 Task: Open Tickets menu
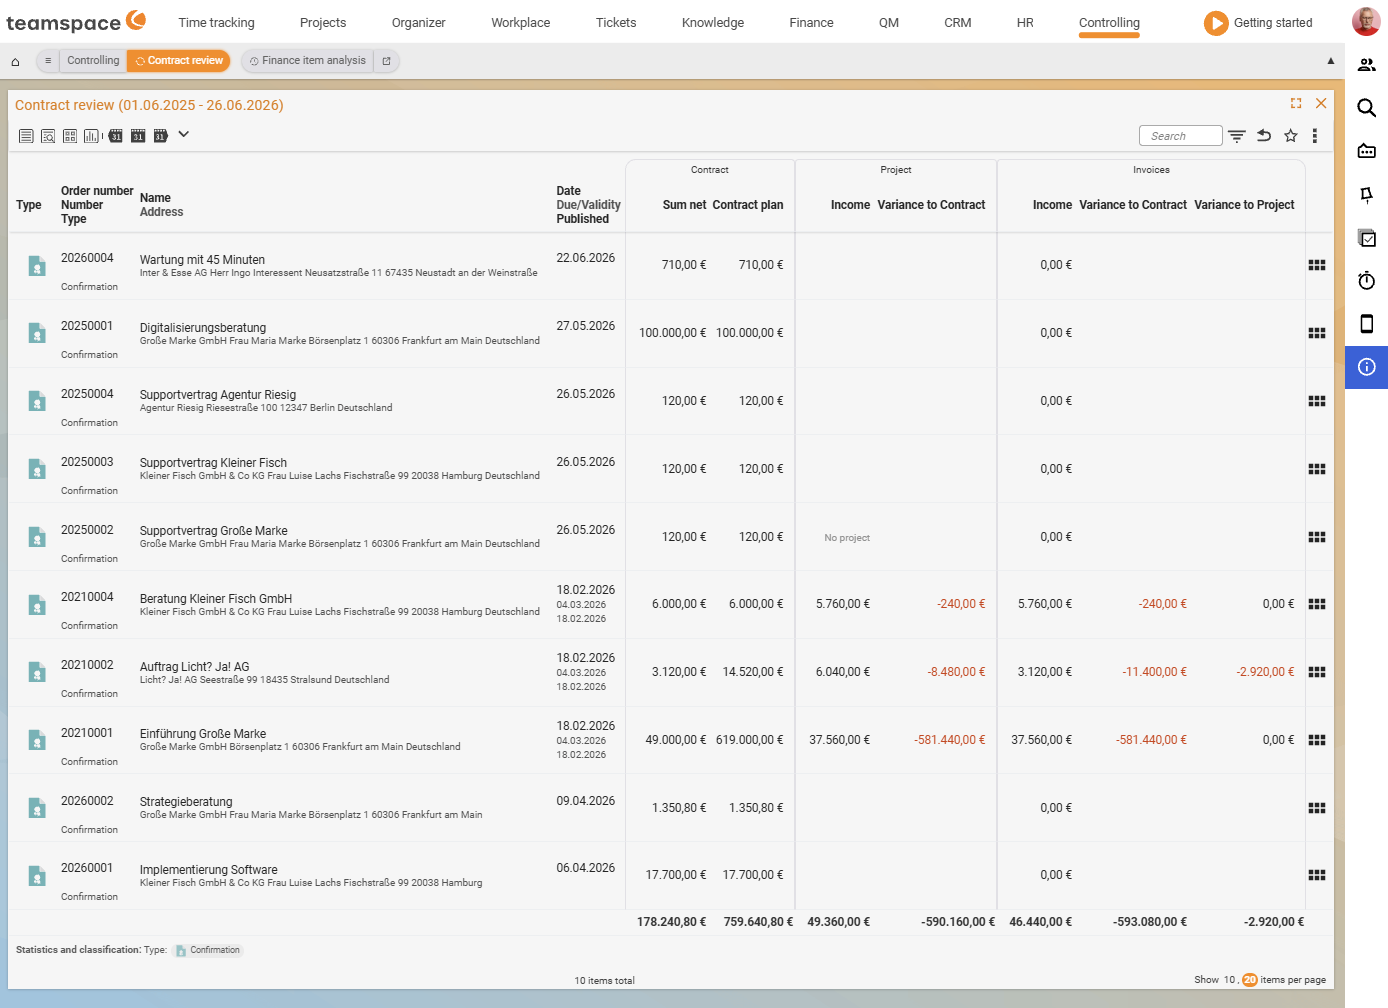point(616,23)
